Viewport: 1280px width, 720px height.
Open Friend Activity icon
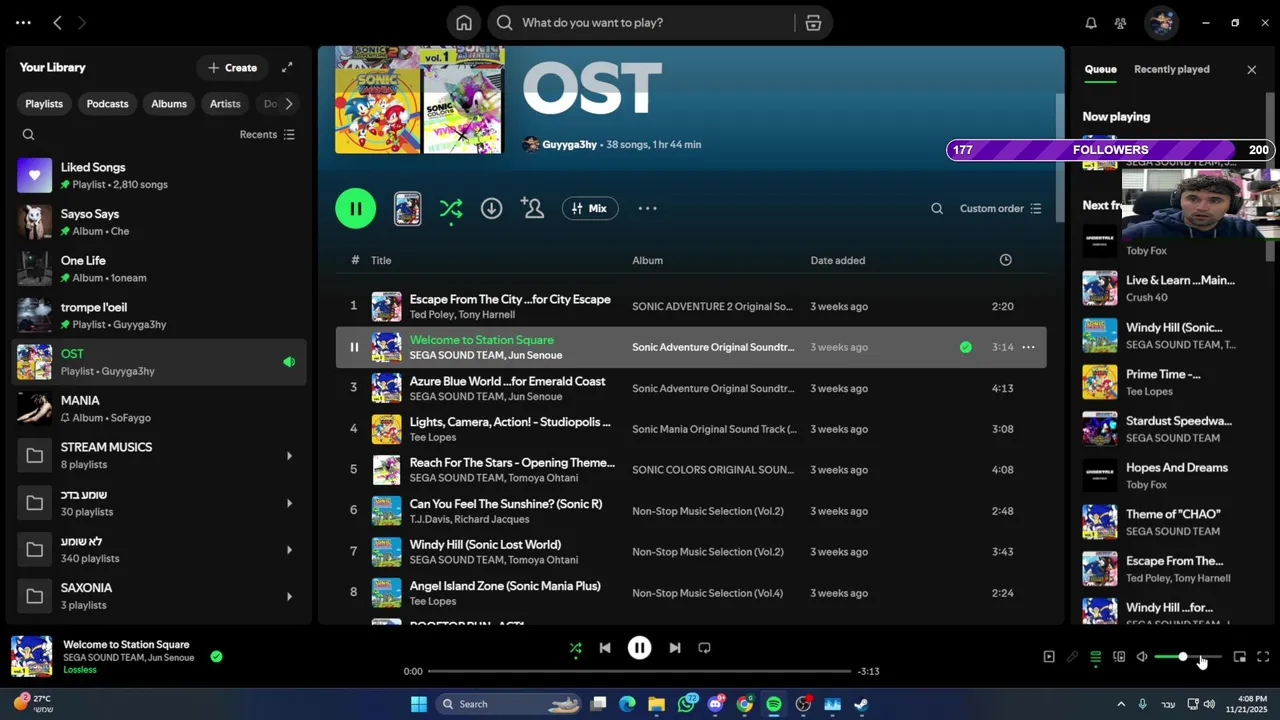[x=1121, y=23]
